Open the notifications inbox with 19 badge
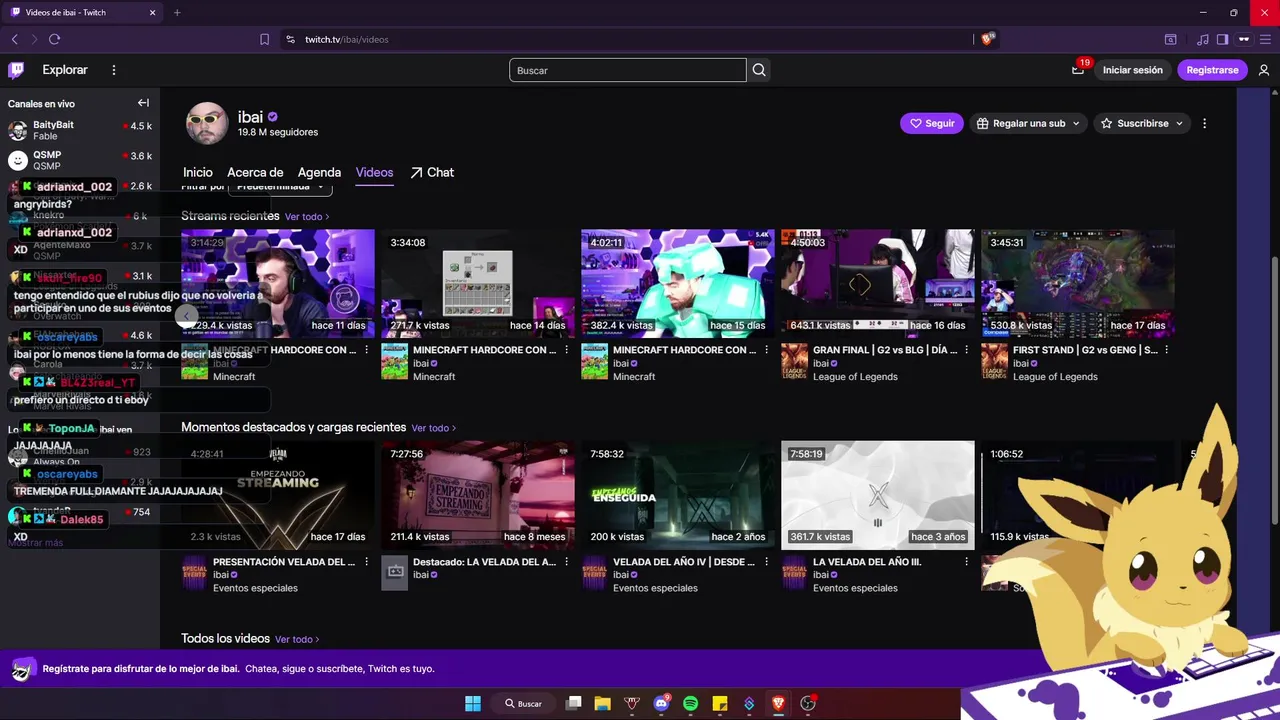The width and height of the screenshot is (1280, 720). click(1078, 70)
